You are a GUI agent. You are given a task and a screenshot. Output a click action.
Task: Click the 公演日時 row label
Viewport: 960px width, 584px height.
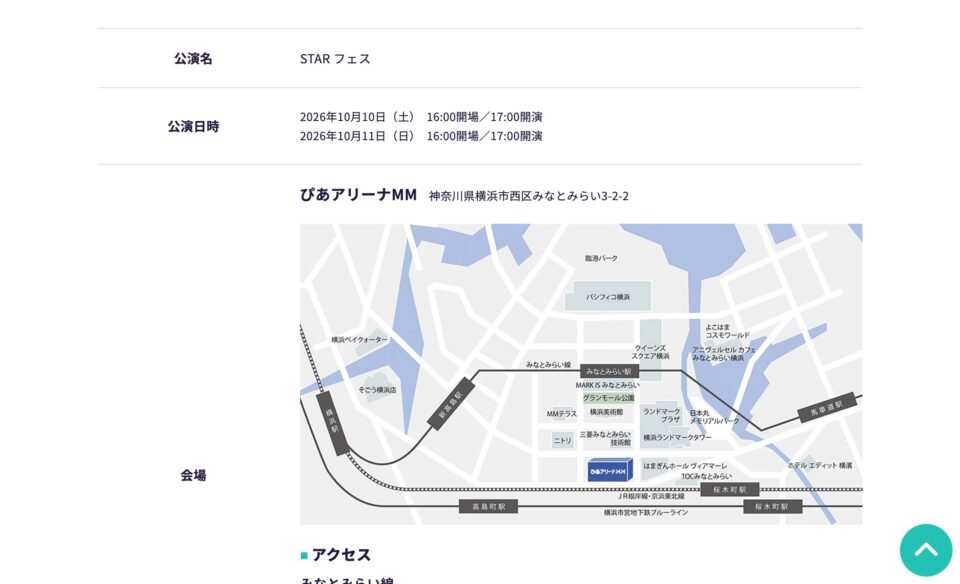pos(193,126)
